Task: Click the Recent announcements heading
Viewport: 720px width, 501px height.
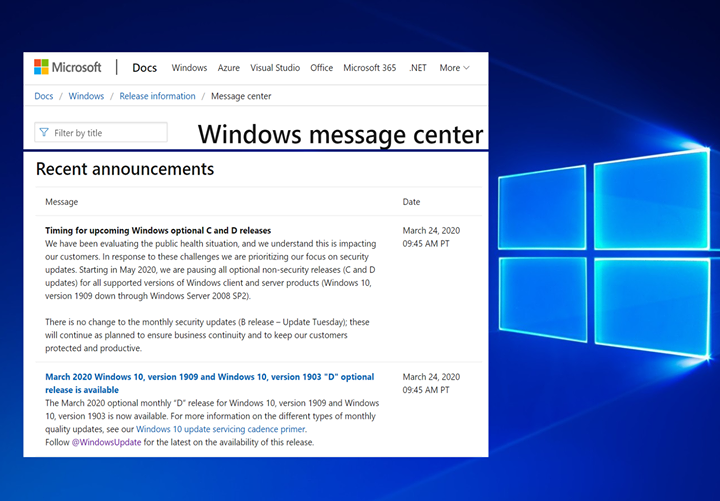Action: (x=125, y=169)
